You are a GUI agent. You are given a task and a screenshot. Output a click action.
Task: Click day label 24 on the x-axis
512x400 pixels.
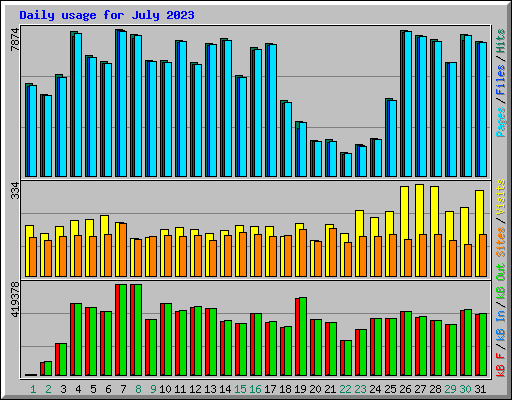click(375, 389)
